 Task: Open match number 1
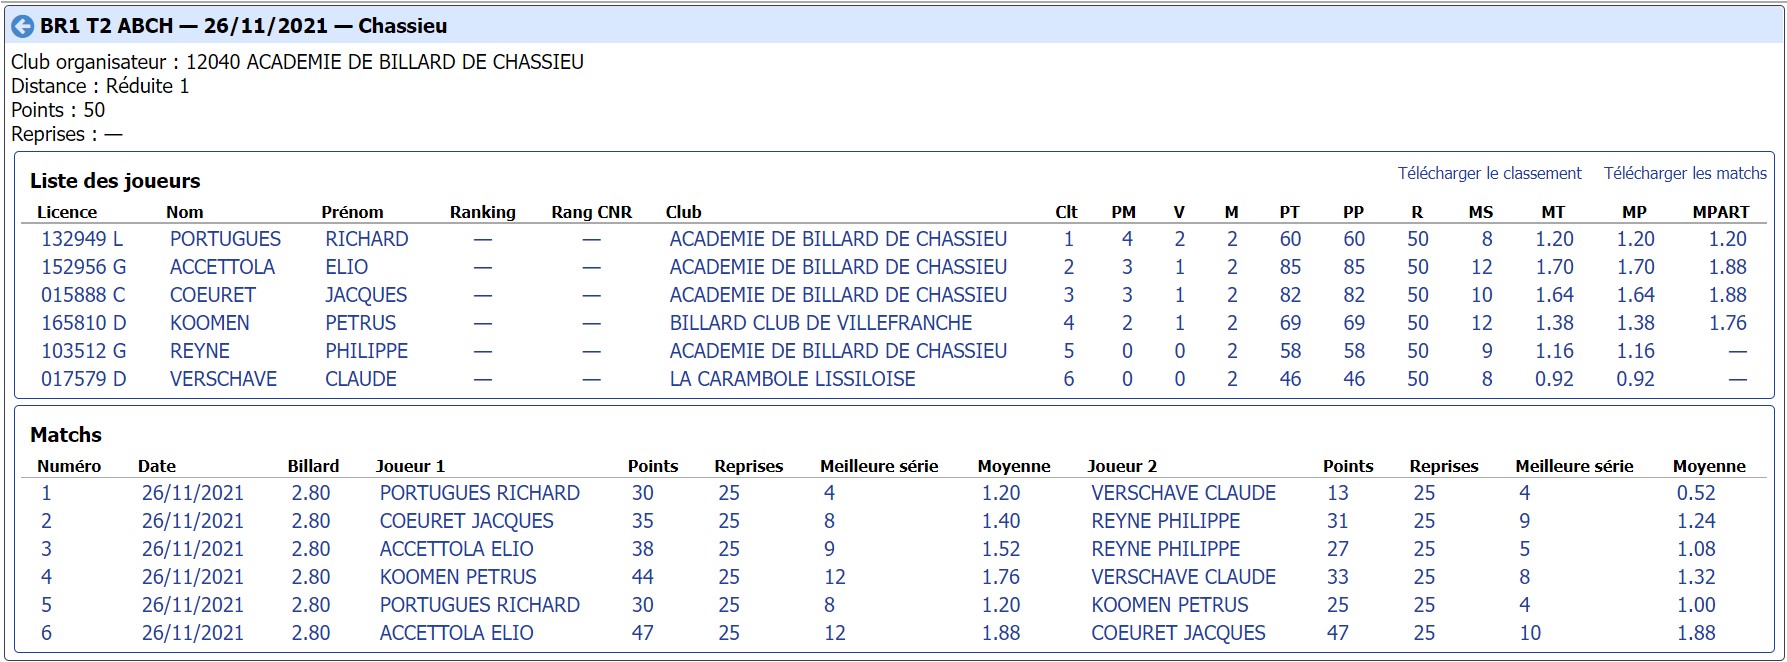click(46, 493)
